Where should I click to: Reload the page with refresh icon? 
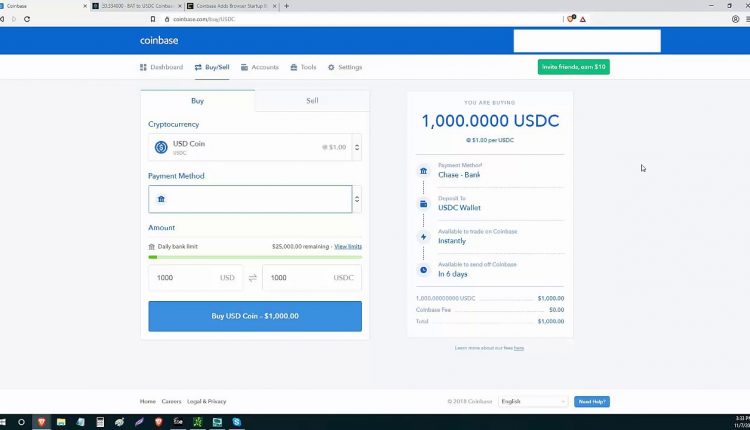[x=27, y=19]
